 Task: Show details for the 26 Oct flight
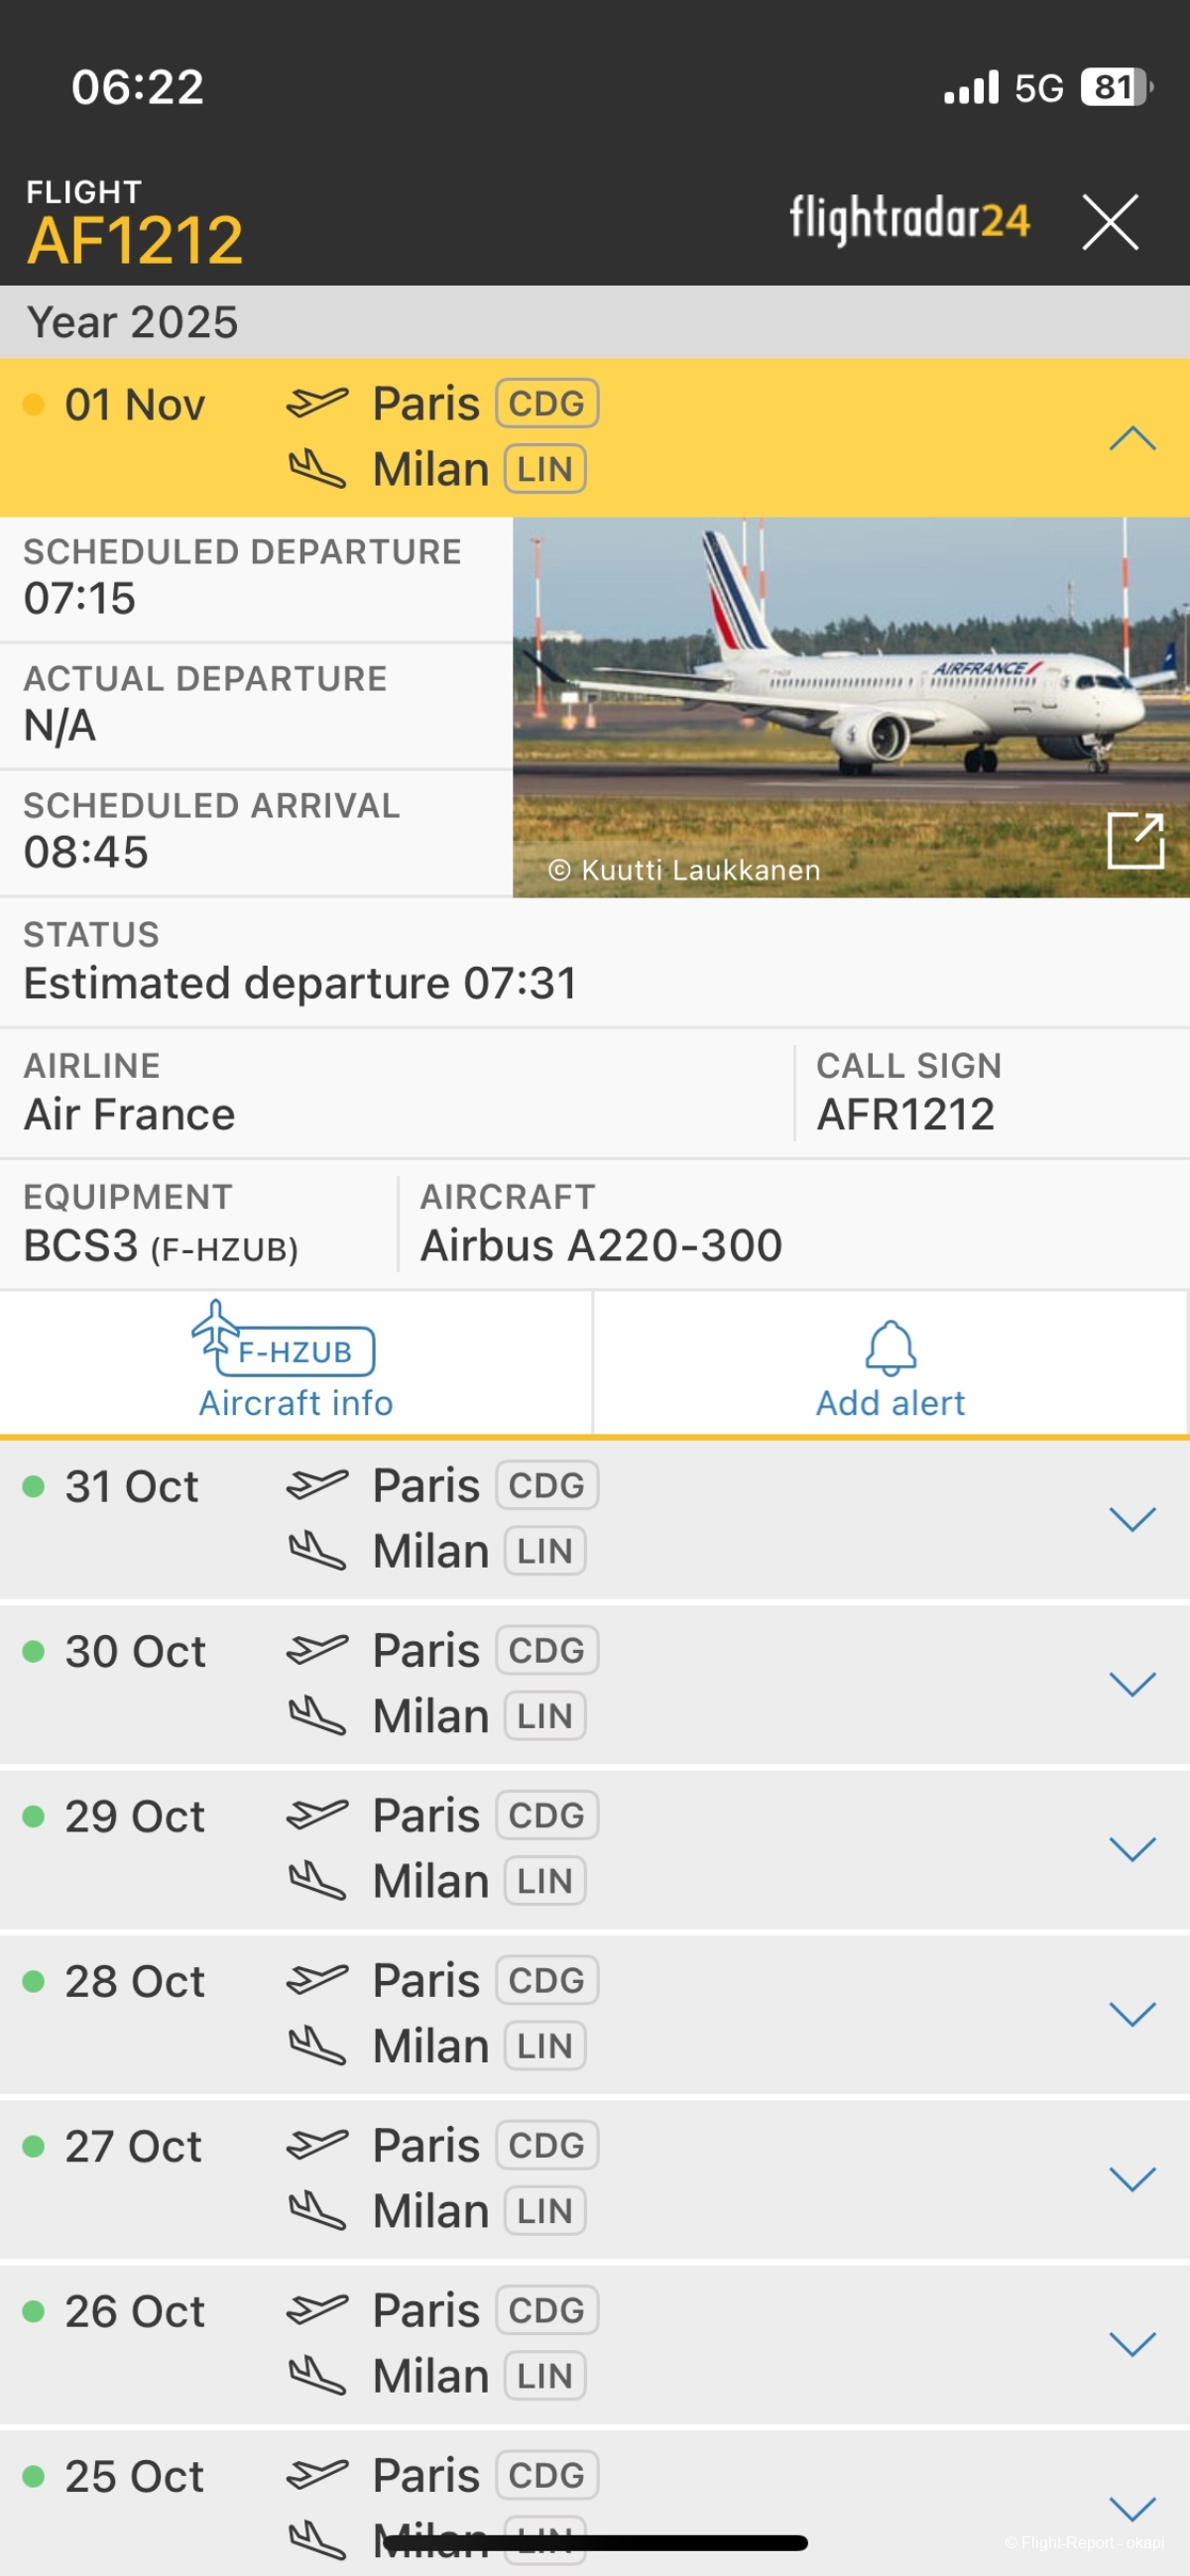tap(1132, 2344)
